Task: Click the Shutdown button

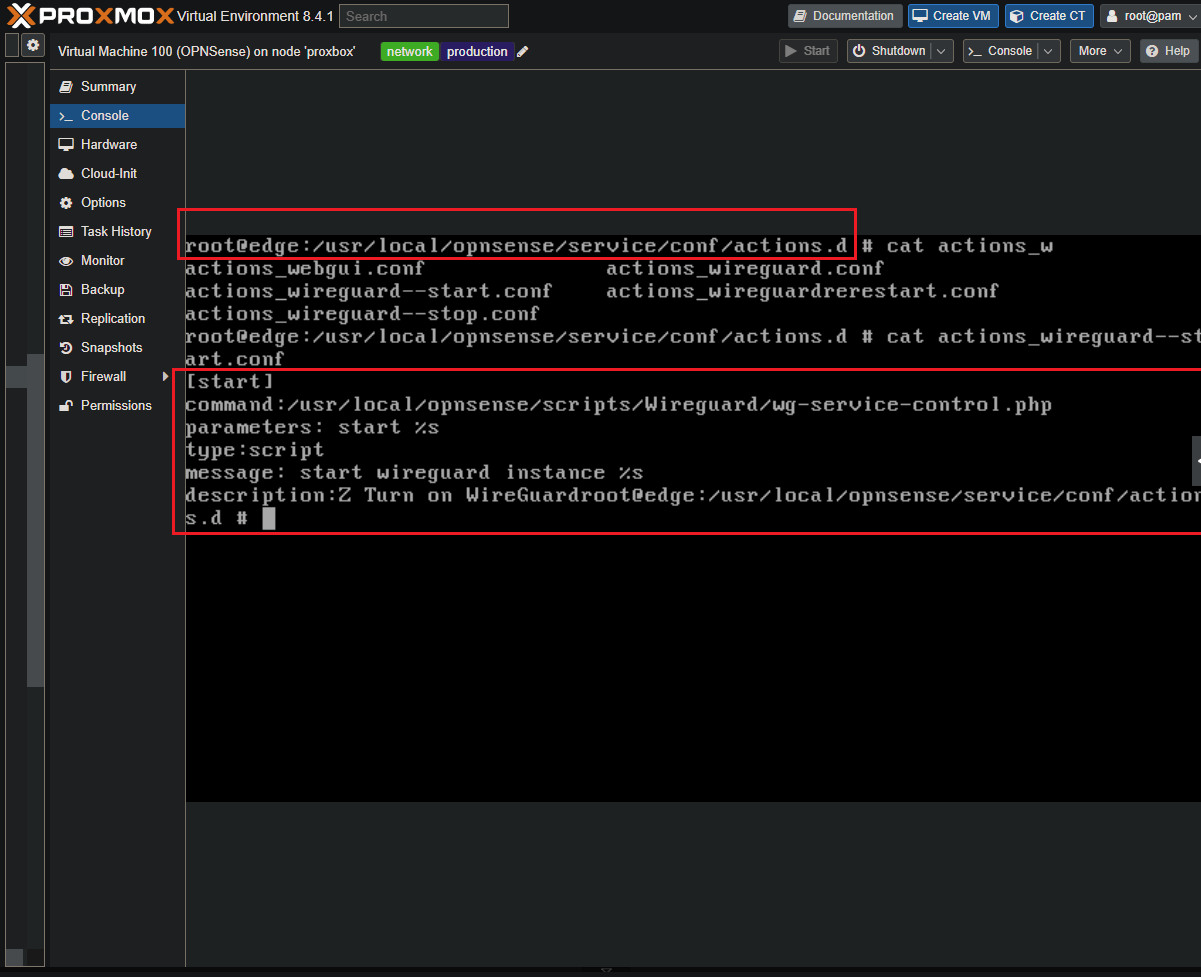Action: pyautogui.click(x=890, y=51)
